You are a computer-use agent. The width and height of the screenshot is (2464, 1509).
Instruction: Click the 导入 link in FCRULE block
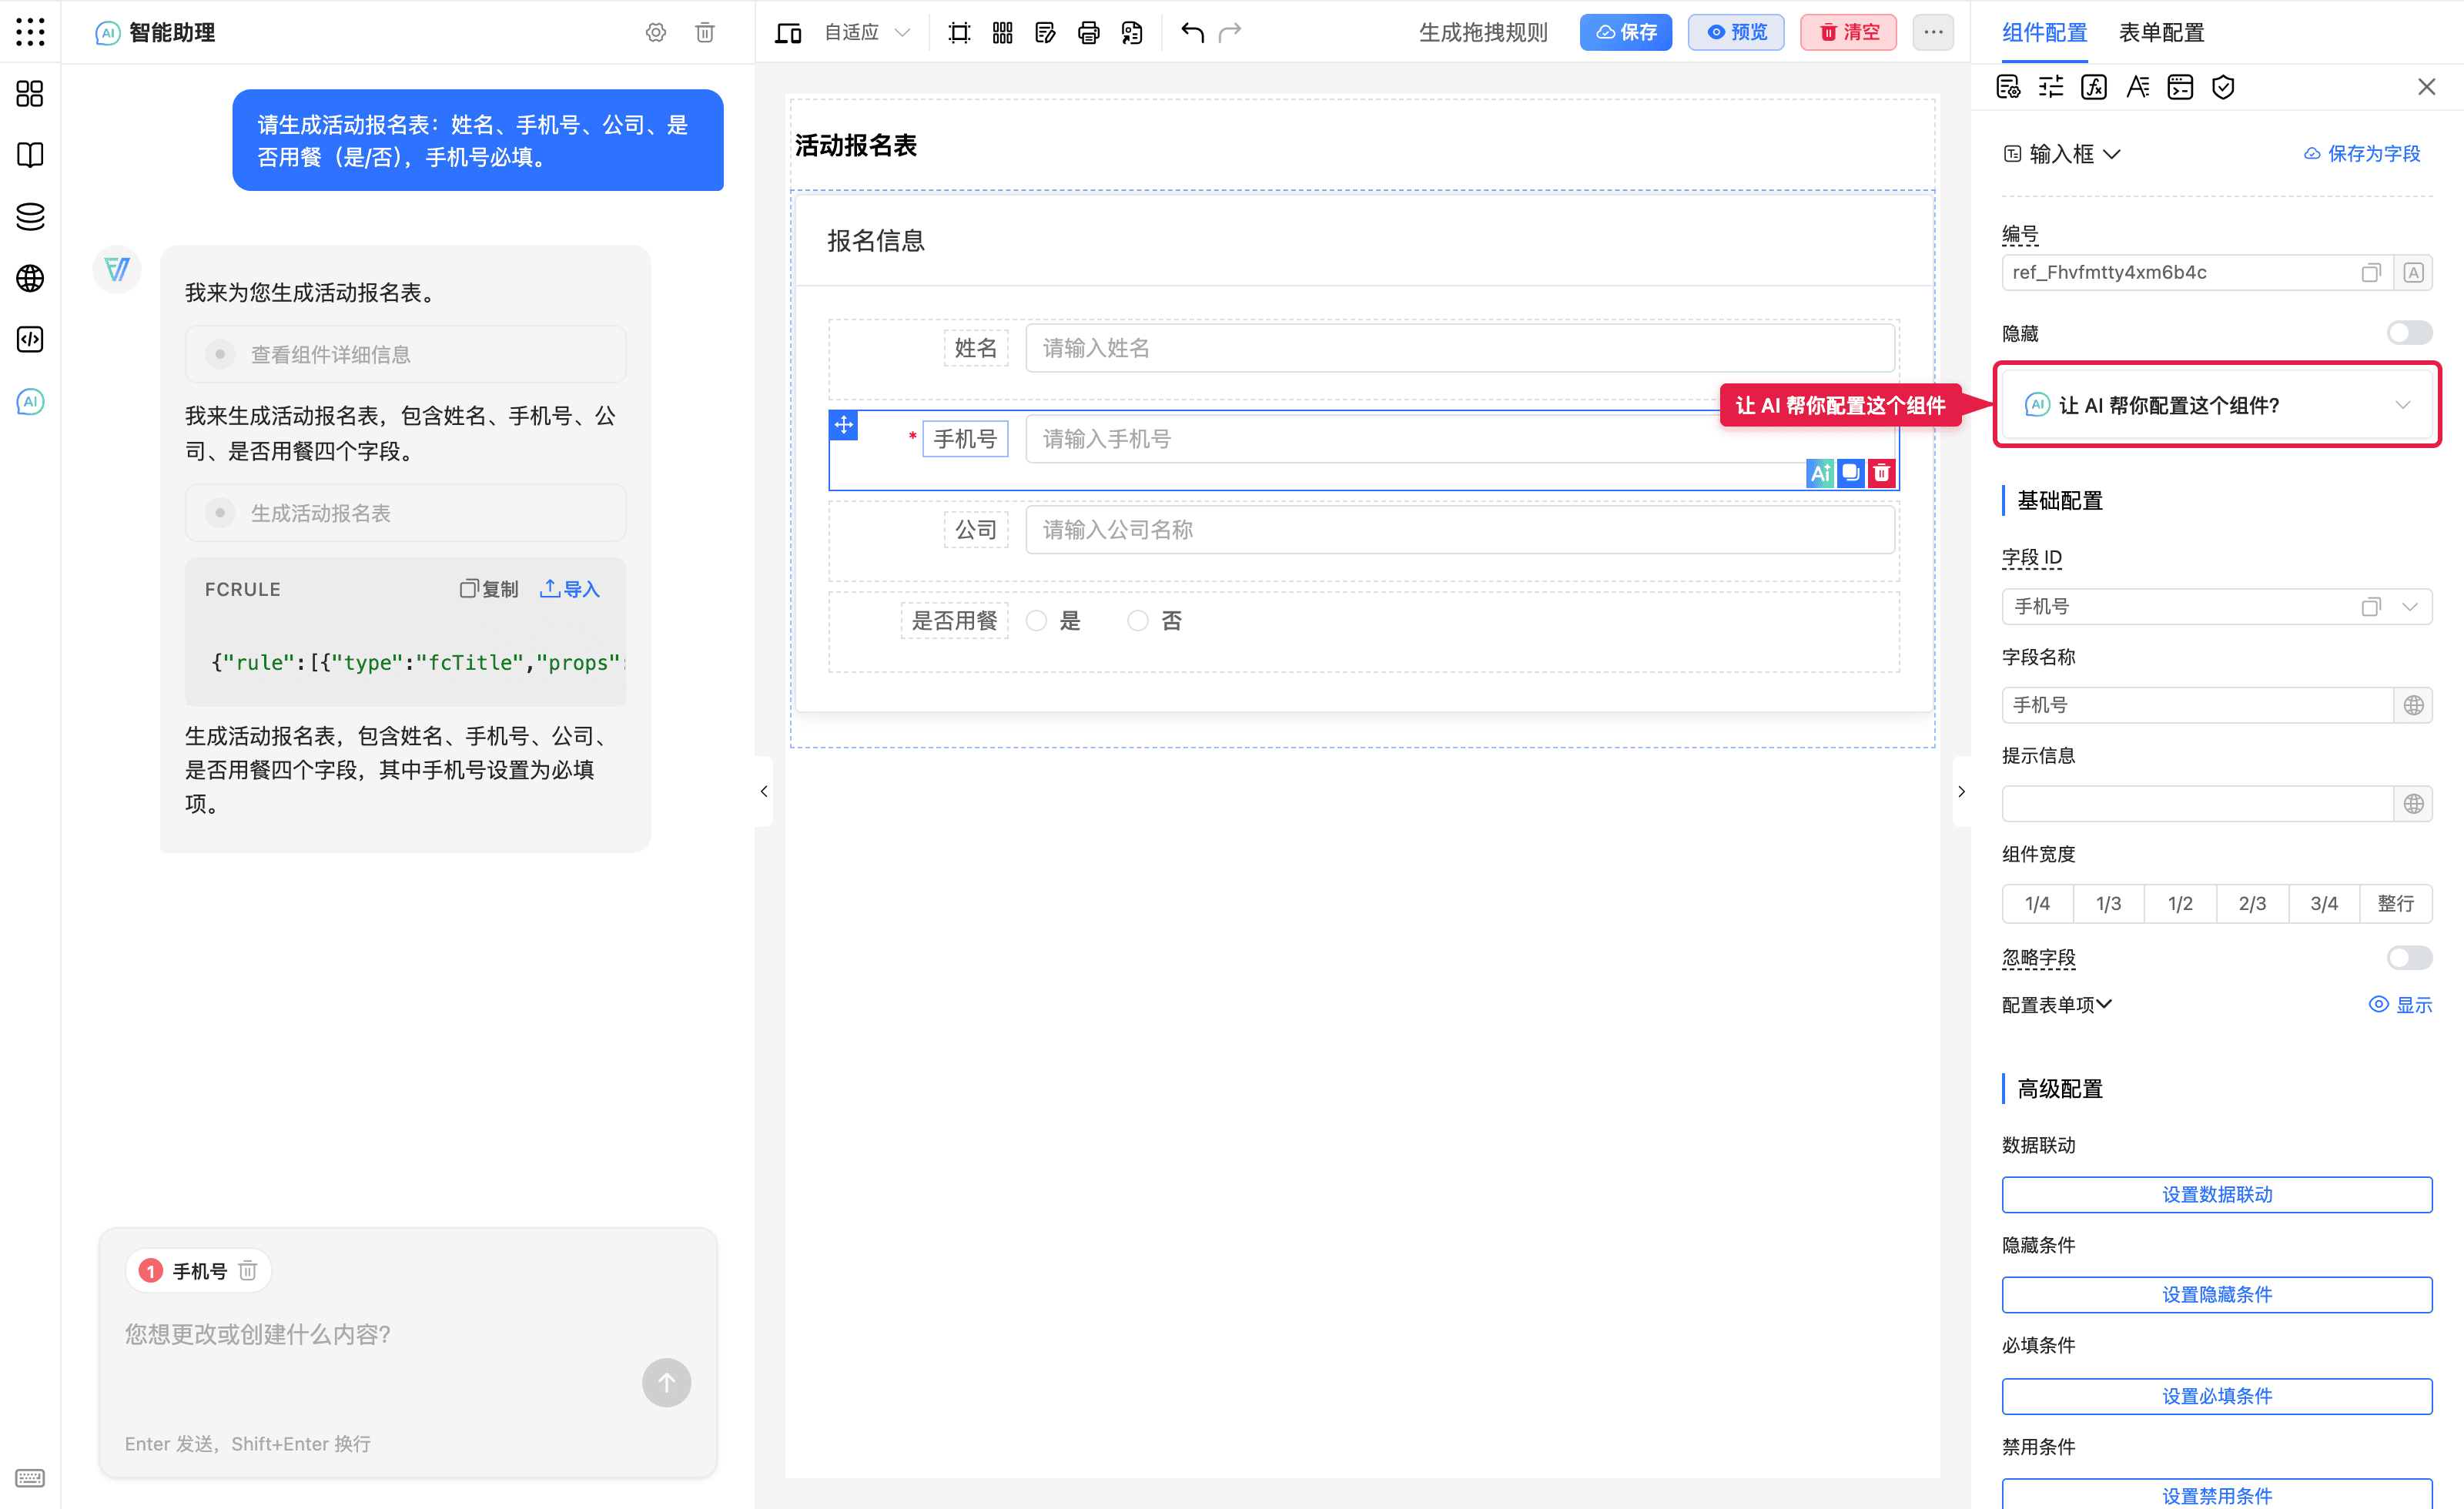[570, 589]
